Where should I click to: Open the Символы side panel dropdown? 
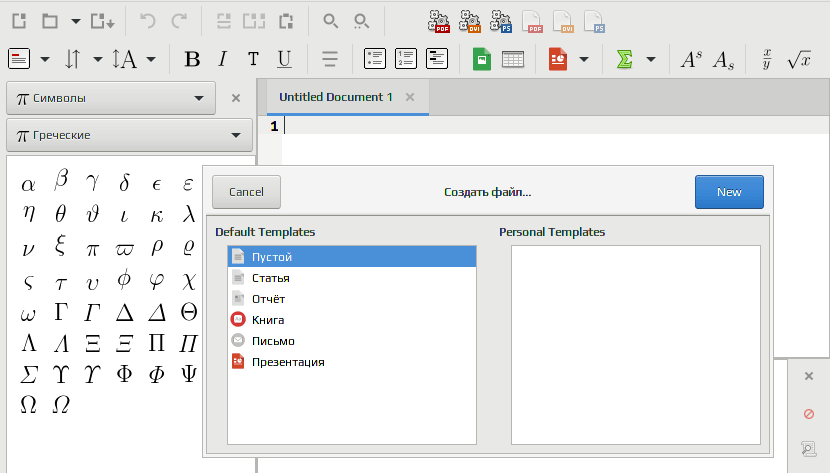coord(111,98)
